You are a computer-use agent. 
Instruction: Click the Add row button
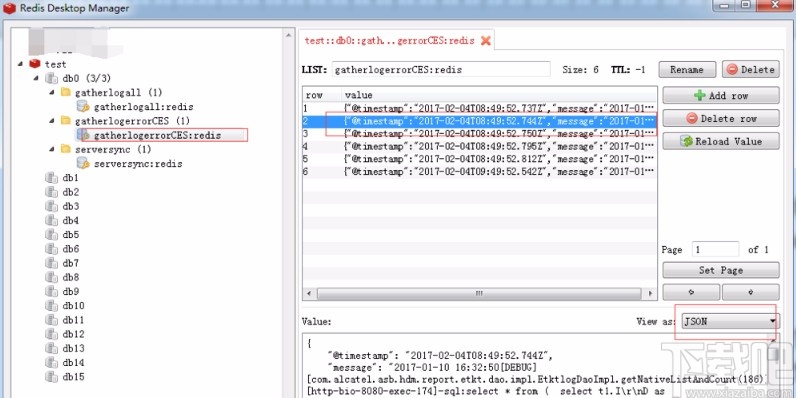[721, 95]
